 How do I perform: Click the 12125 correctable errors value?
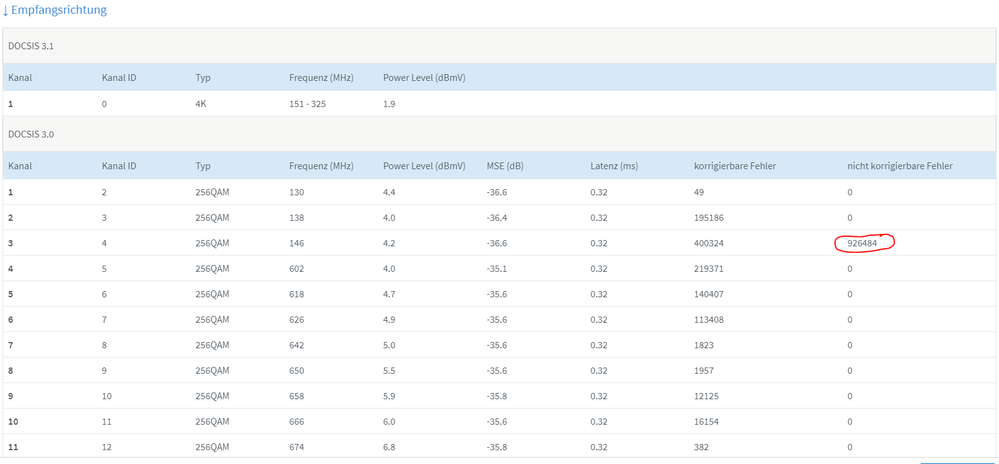[707, 396]
